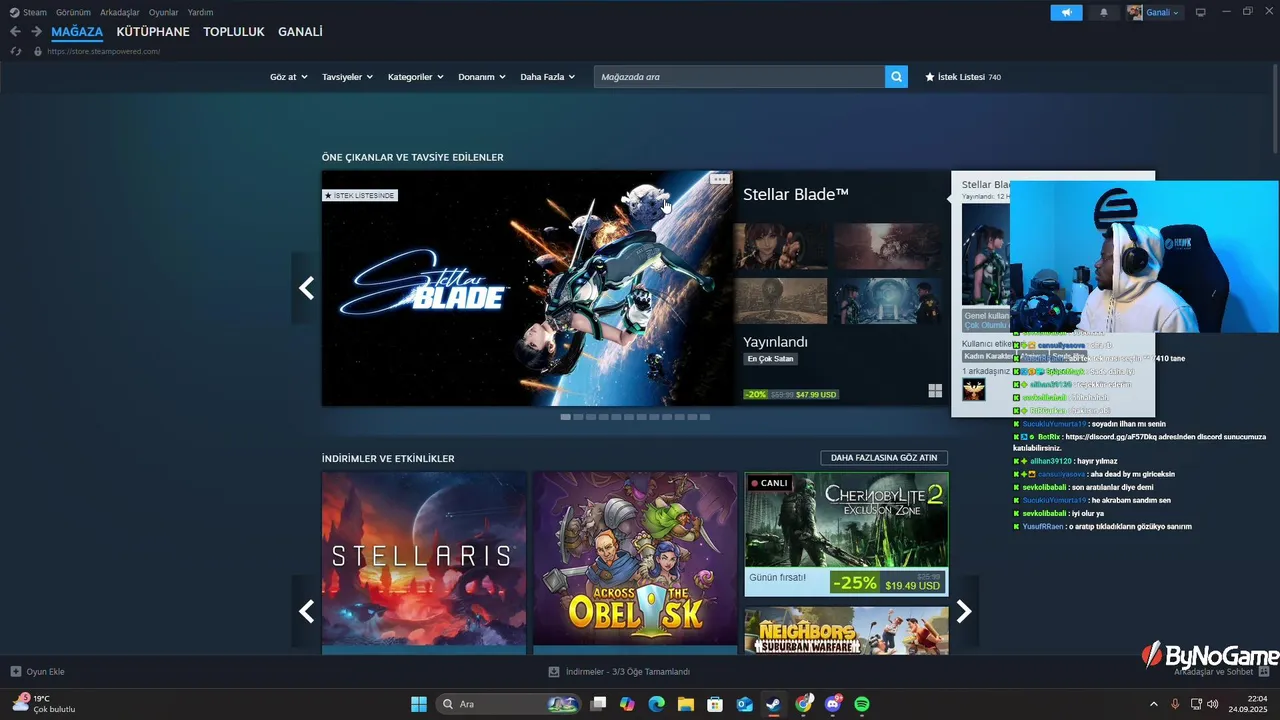Open Spotify from taskbar

862,704
